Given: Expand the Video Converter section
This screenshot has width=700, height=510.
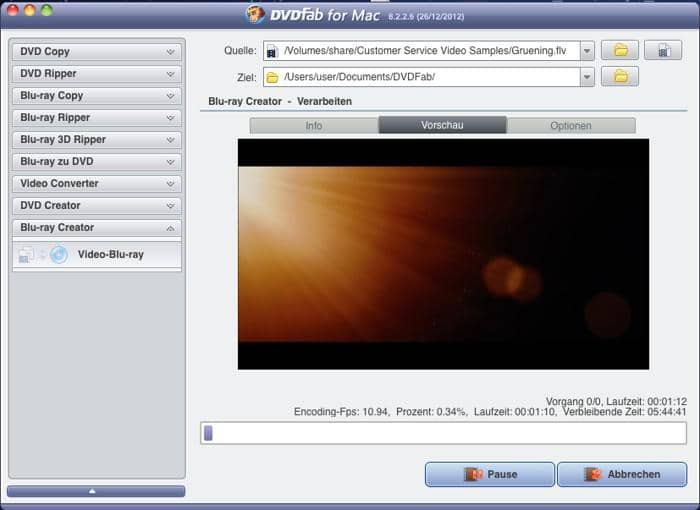Looking at the screenshot, I should (x=97, y=184).
